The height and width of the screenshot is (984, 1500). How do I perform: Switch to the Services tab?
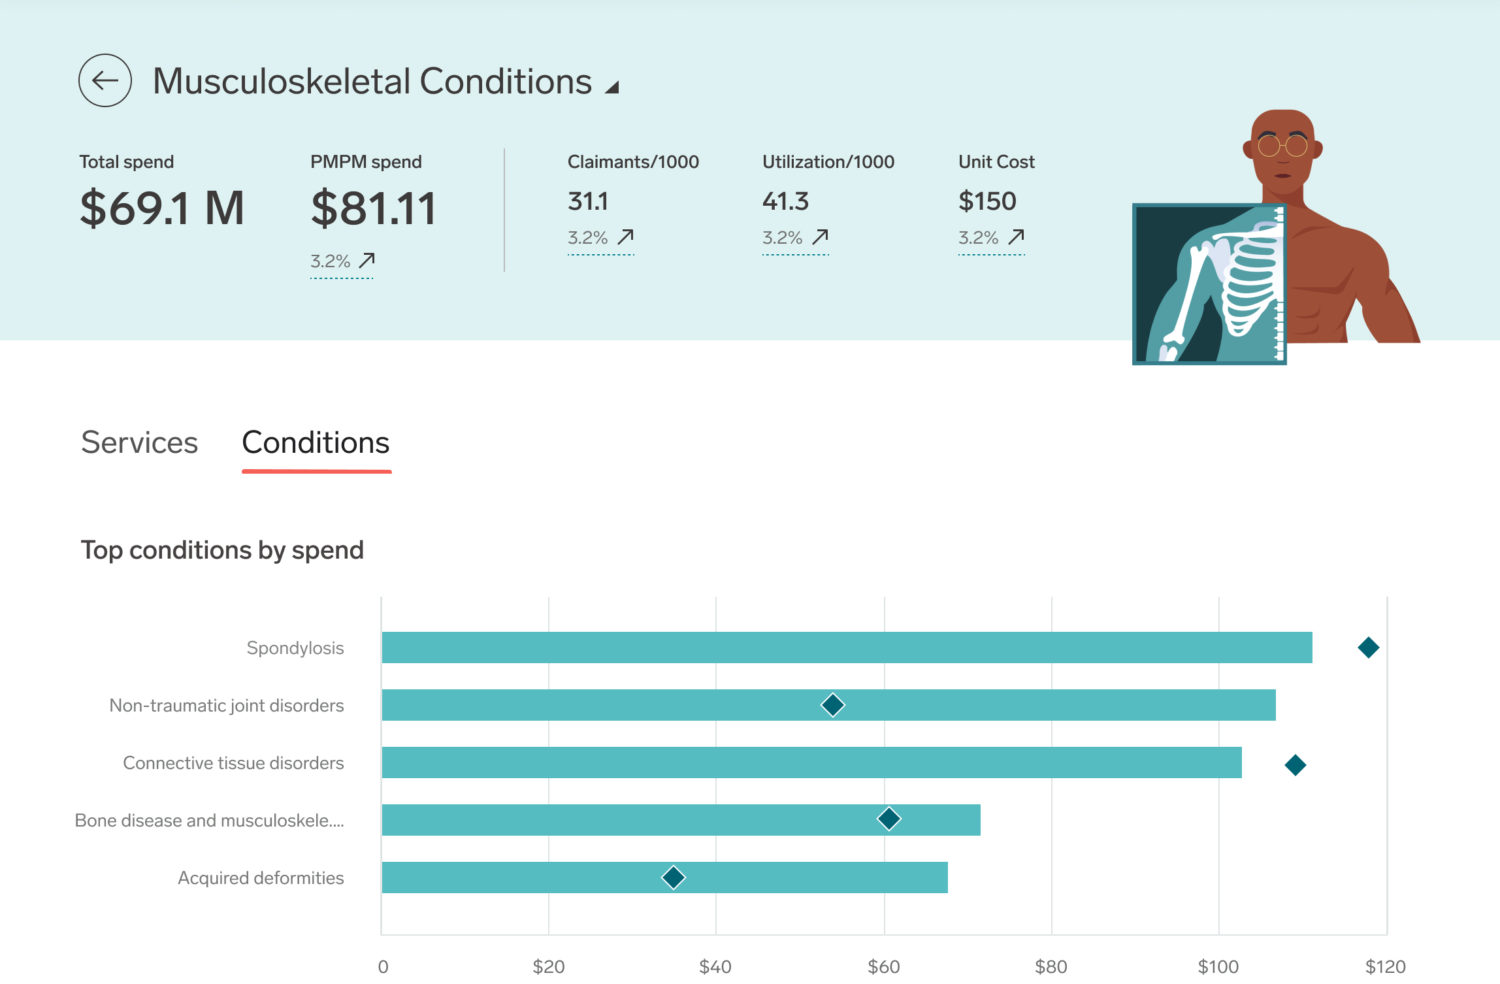139,442
